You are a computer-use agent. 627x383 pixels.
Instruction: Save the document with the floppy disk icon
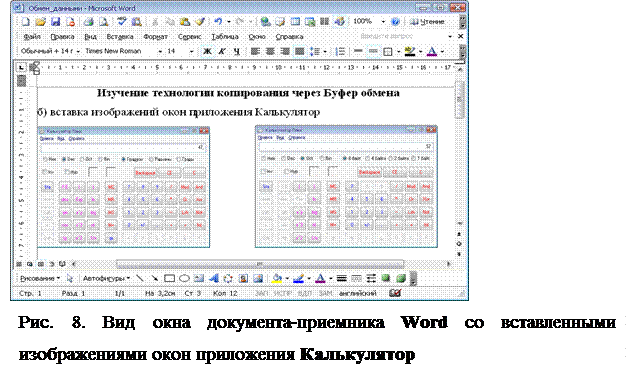pyautogui.click(x=56, y=22)
